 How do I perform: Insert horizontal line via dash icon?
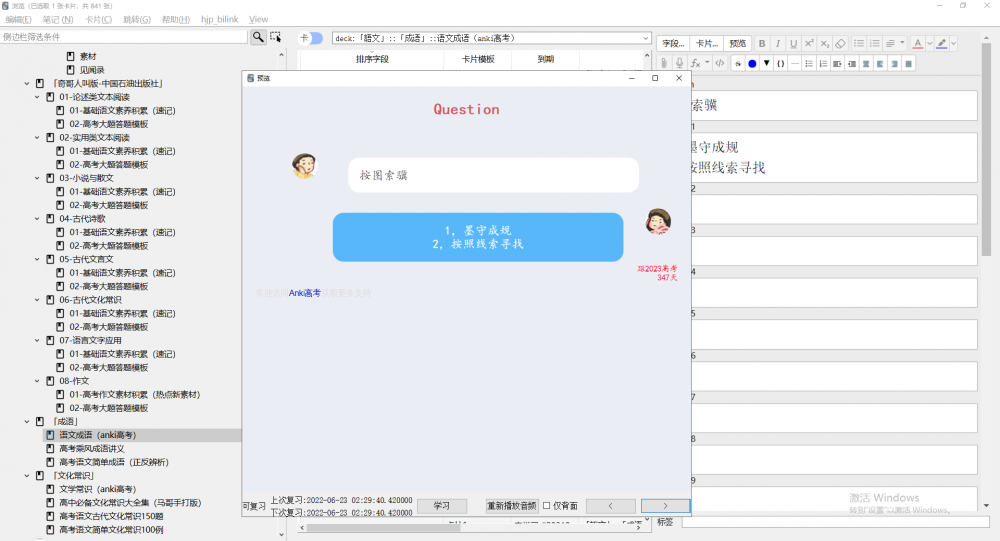795,63
